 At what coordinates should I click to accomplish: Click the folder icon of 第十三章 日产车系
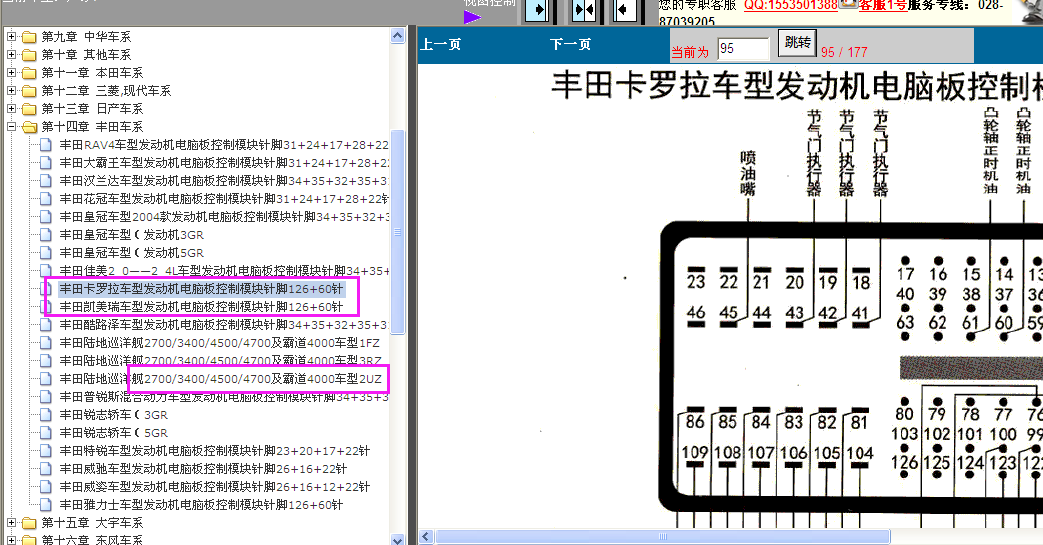[29, 108]
